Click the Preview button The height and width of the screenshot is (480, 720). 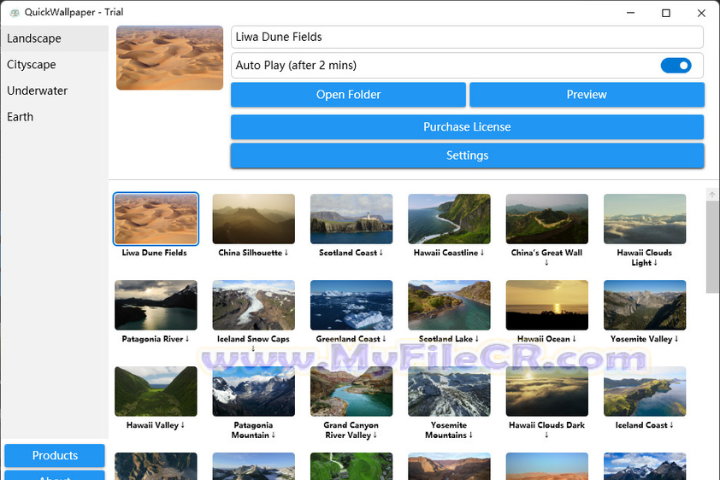tap(586, 95)
